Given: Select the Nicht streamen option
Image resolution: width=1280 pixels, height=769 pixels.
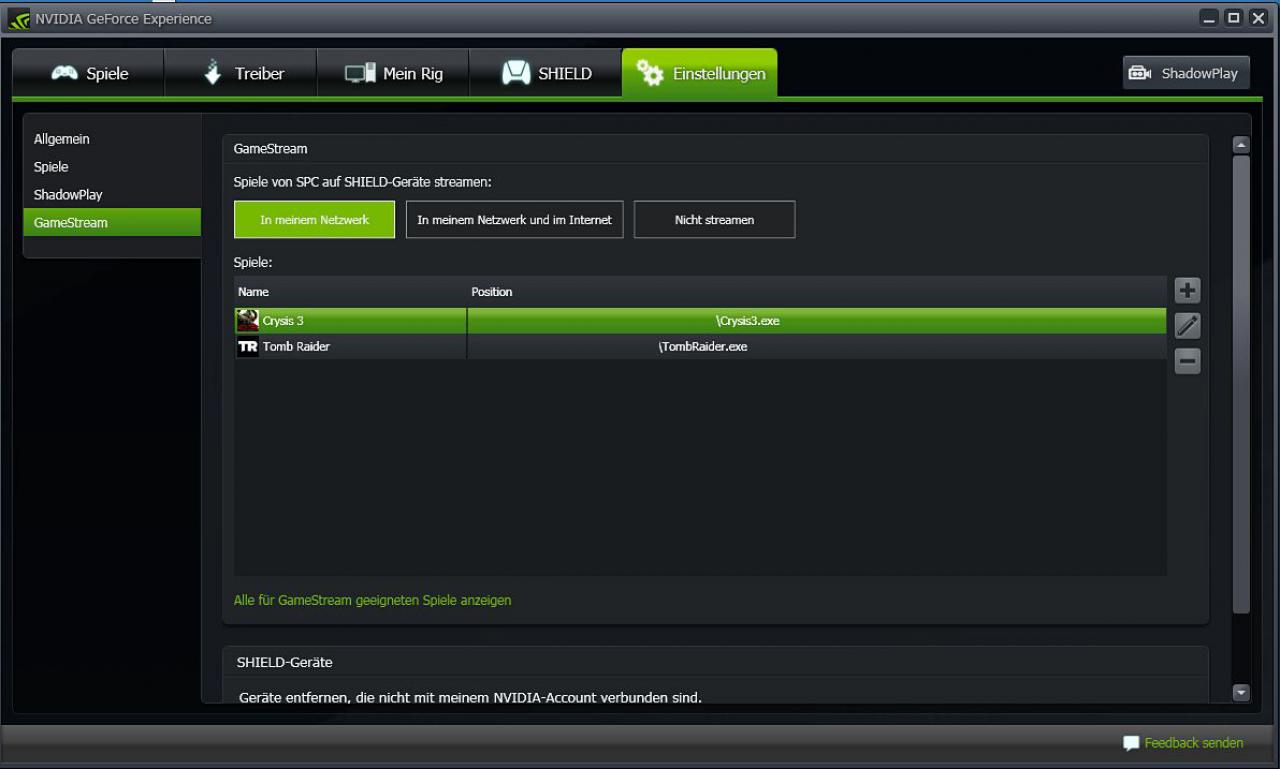Looking at the screenshot, I should [714, 220].
